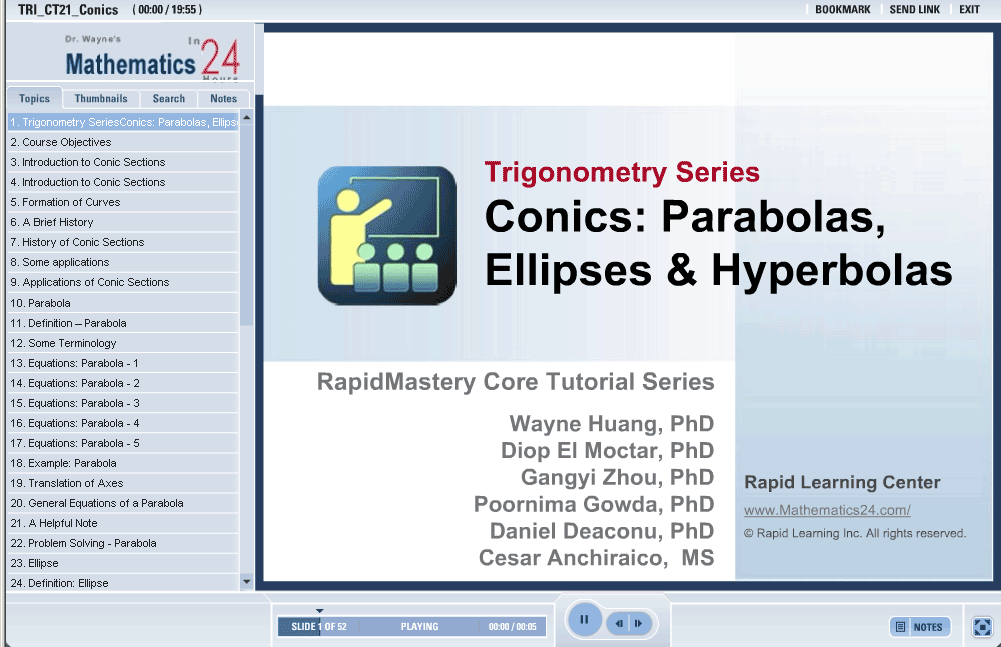Select topic 24 Definition: Ellipse

click(123, 583)
